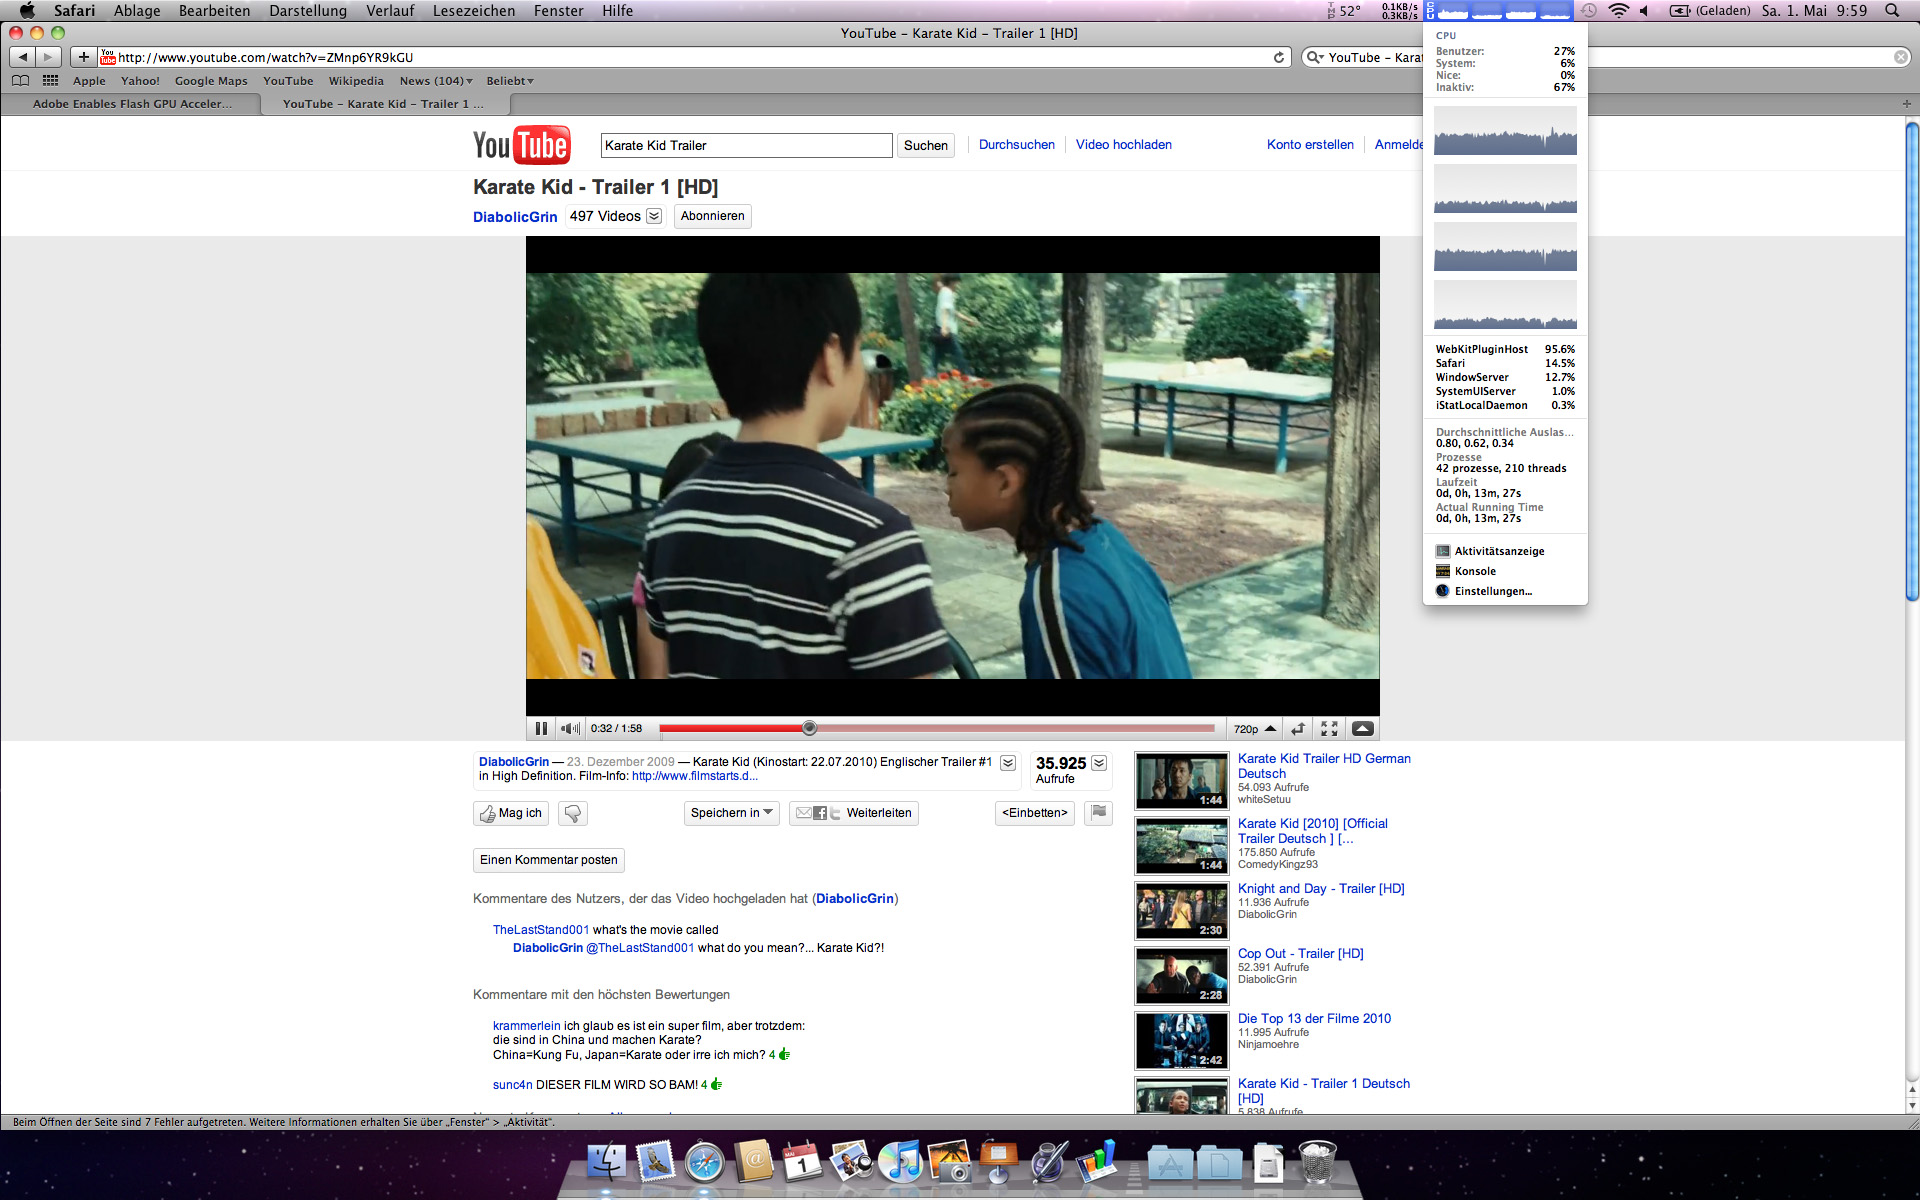Expand the video description chevron

pyautogui.click(x=1008, y=763)
